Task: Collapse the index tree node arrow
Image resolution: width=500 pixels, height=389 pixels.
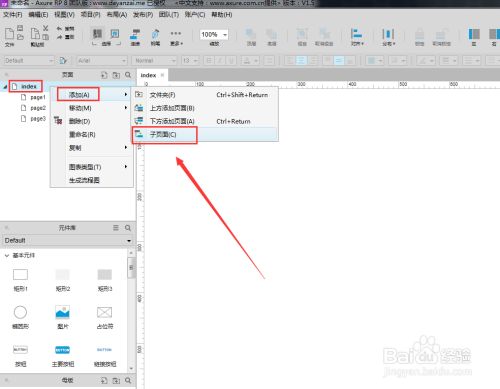Action: point(5,87)
